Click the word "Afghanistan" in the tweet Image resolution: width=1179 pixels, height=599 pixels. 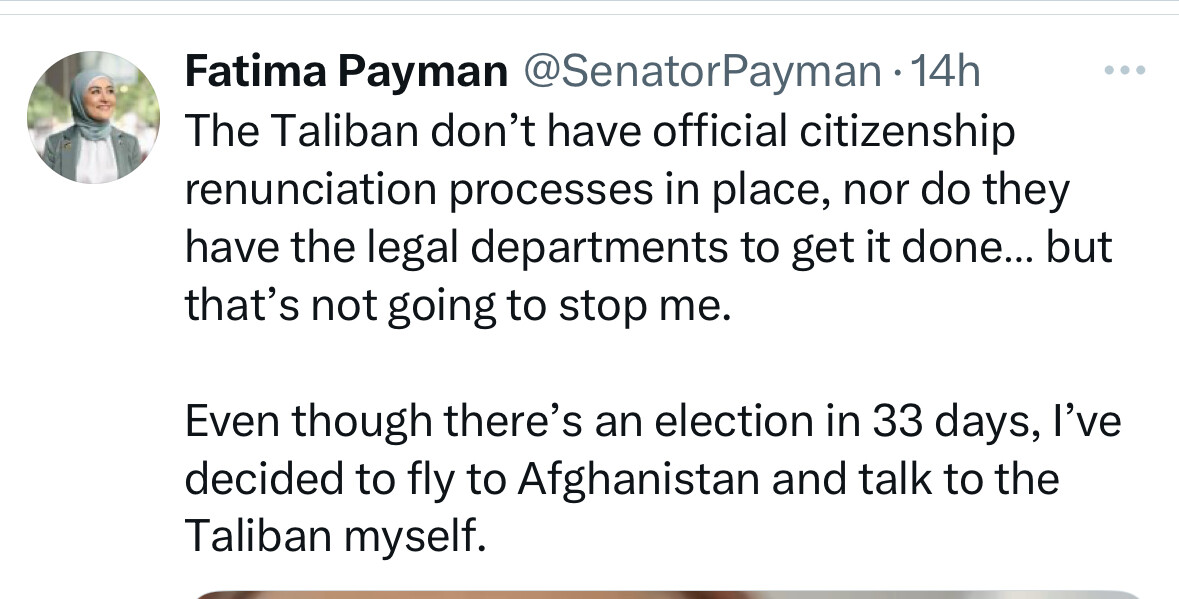tap(631, 480)
